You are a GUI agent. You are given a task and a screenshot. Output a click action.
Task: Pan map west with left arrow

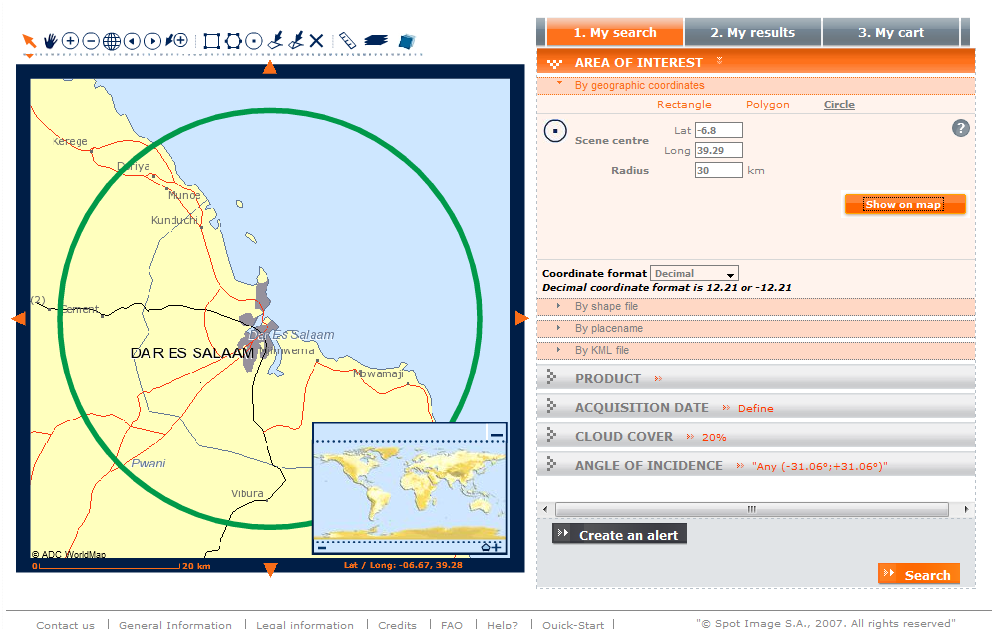pos(19,318)
